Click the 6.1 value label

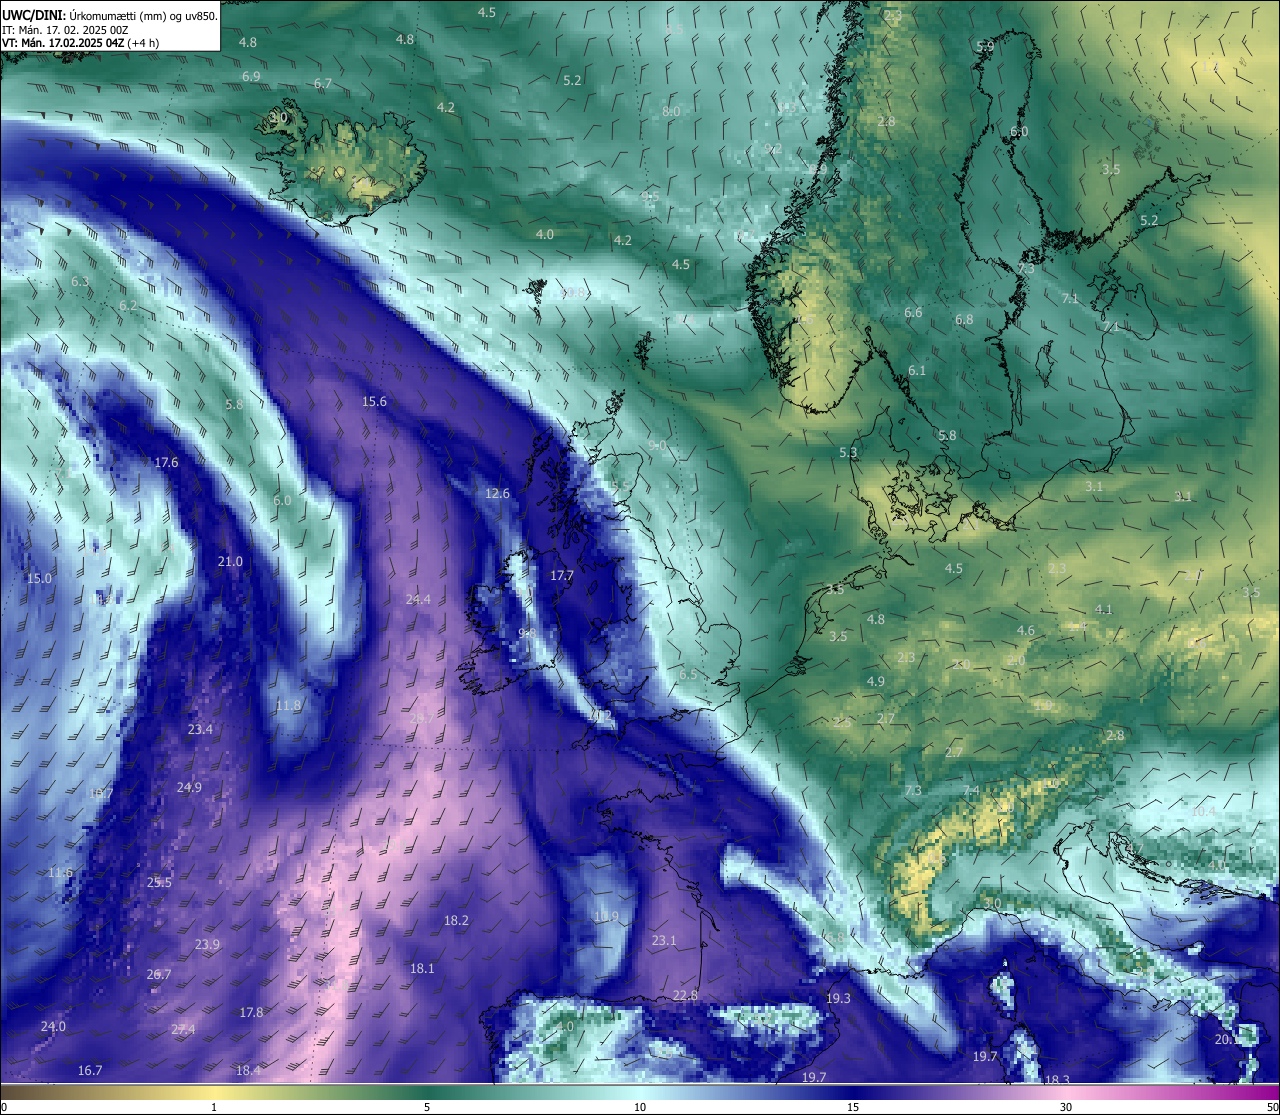(x=917, y=371)
